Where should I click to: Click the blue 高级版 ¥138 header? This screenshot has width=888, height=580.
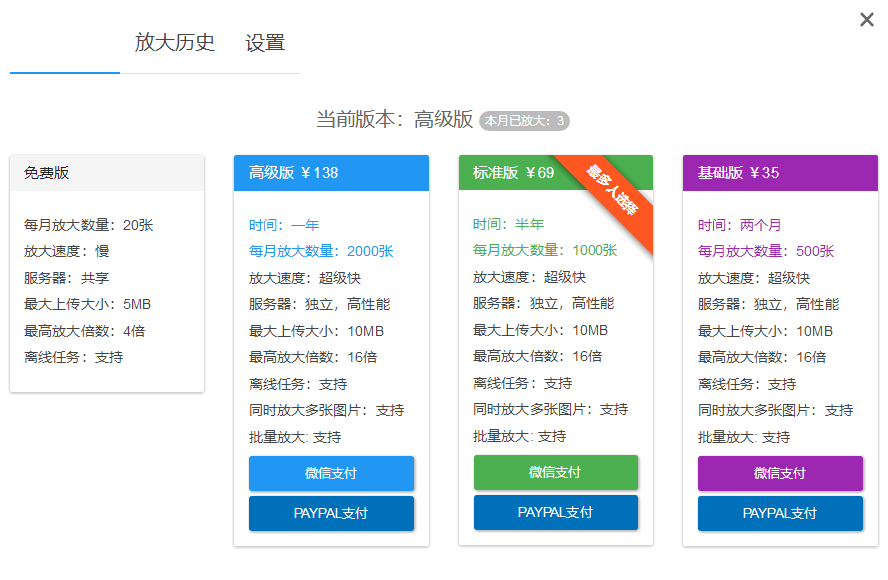[x=331, y=173]
